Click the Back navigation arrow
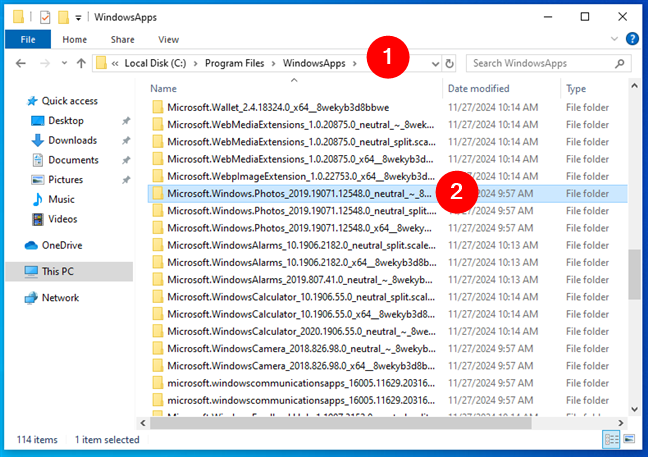The height and width of the screenshot is (457, 648). 21,63
